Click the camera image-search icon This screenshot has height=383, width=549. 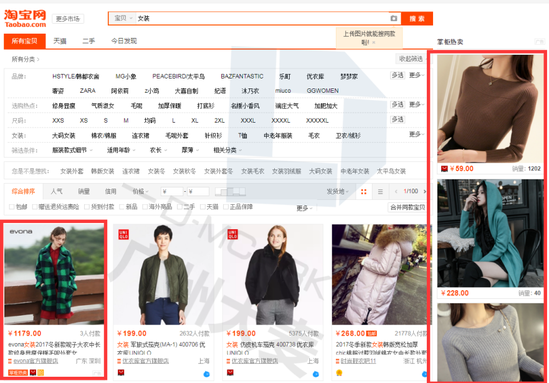pyautogui.click(x=394, y=18)
